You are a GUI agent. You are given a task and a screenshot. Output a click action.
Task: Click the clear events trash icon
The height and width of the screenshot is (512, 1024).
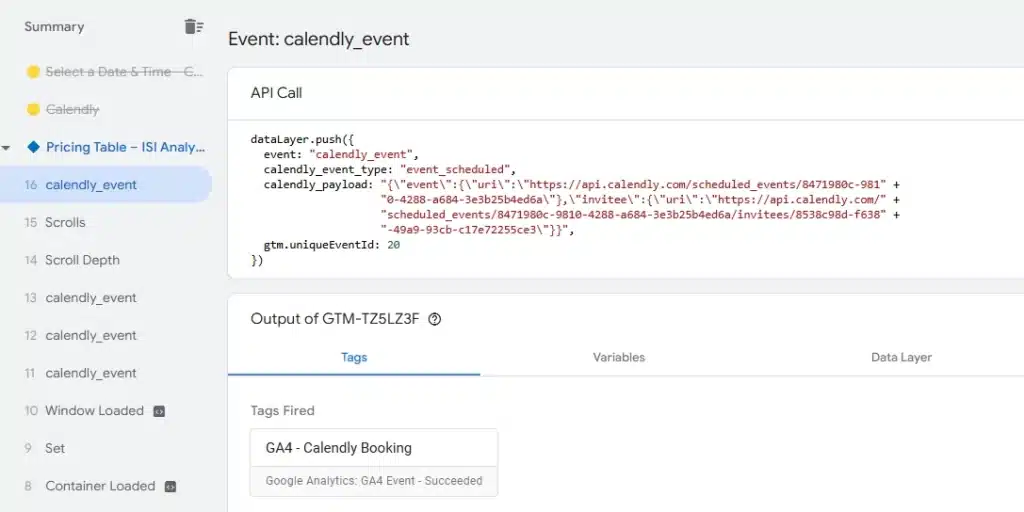pos(194,27)
